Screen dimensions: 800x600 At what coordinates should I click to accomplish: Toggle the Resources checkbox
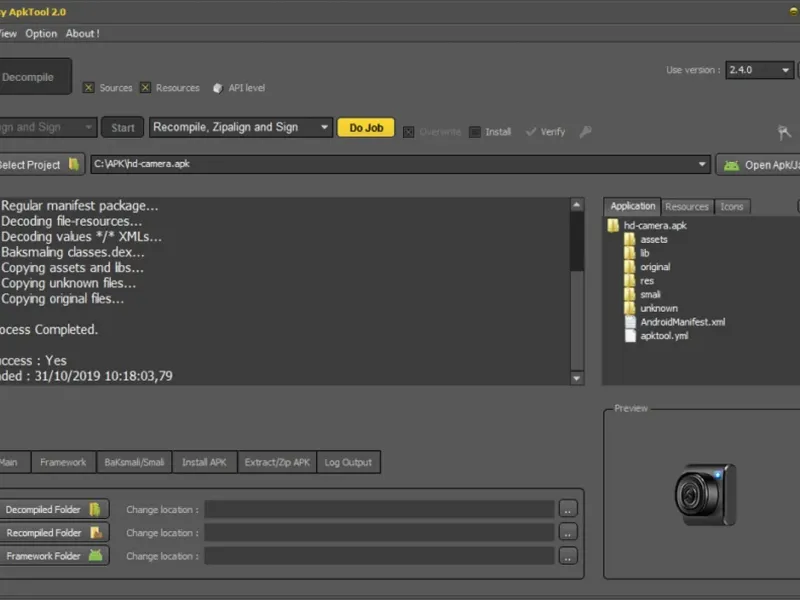click(x=146, y=88)
